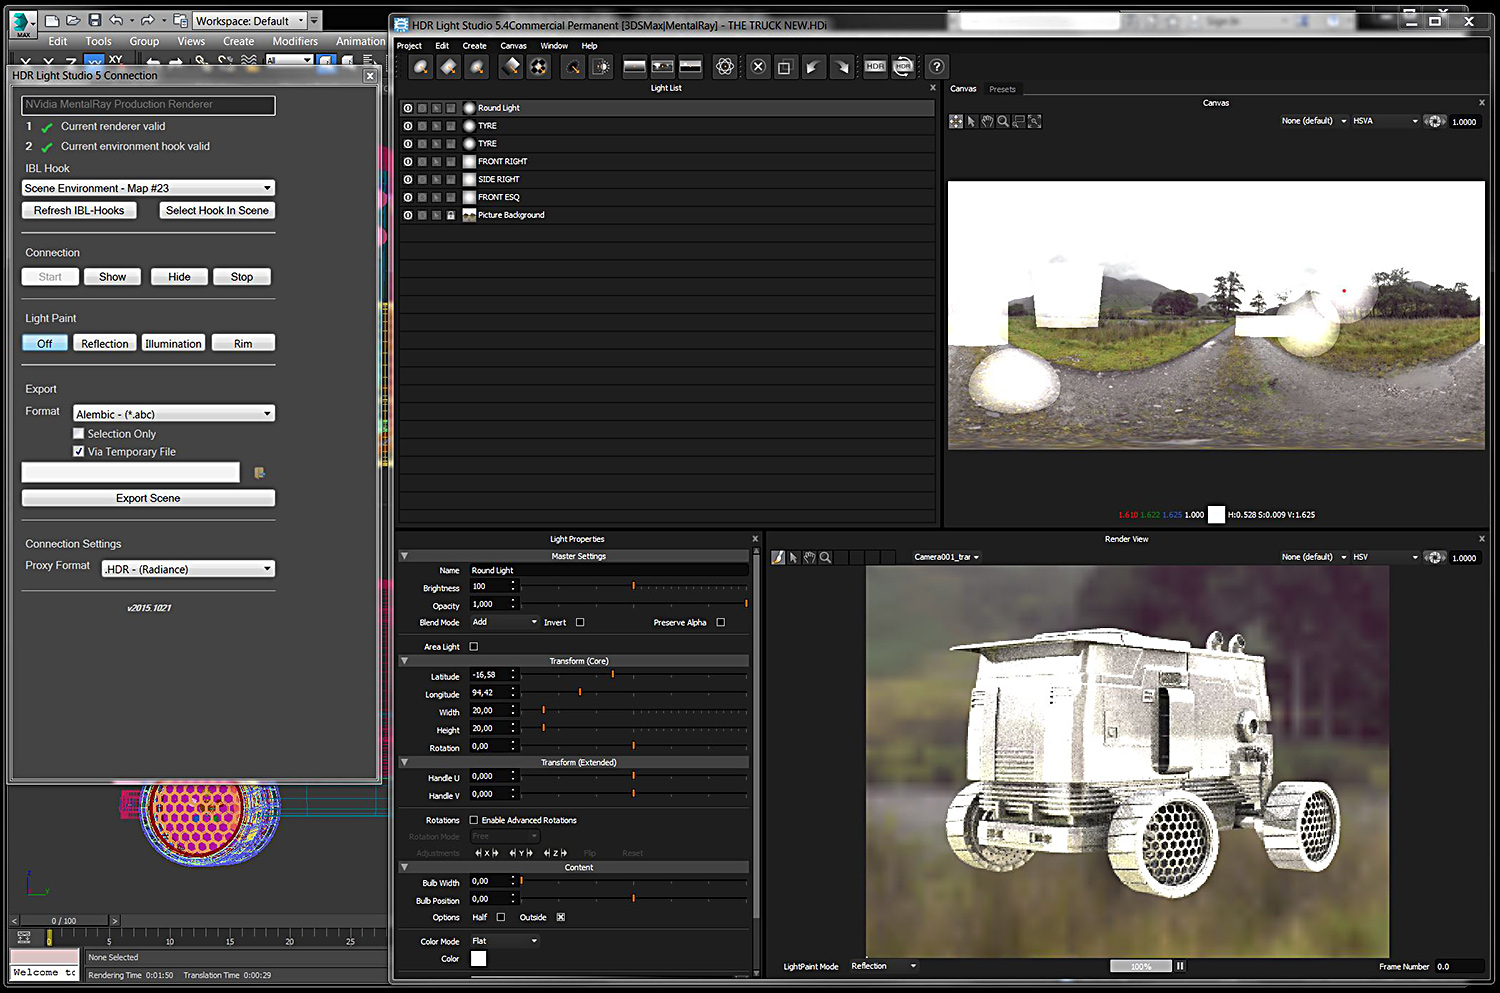Enable the Selection Only checkbox

pyautogui.click(x=79, y=434)
